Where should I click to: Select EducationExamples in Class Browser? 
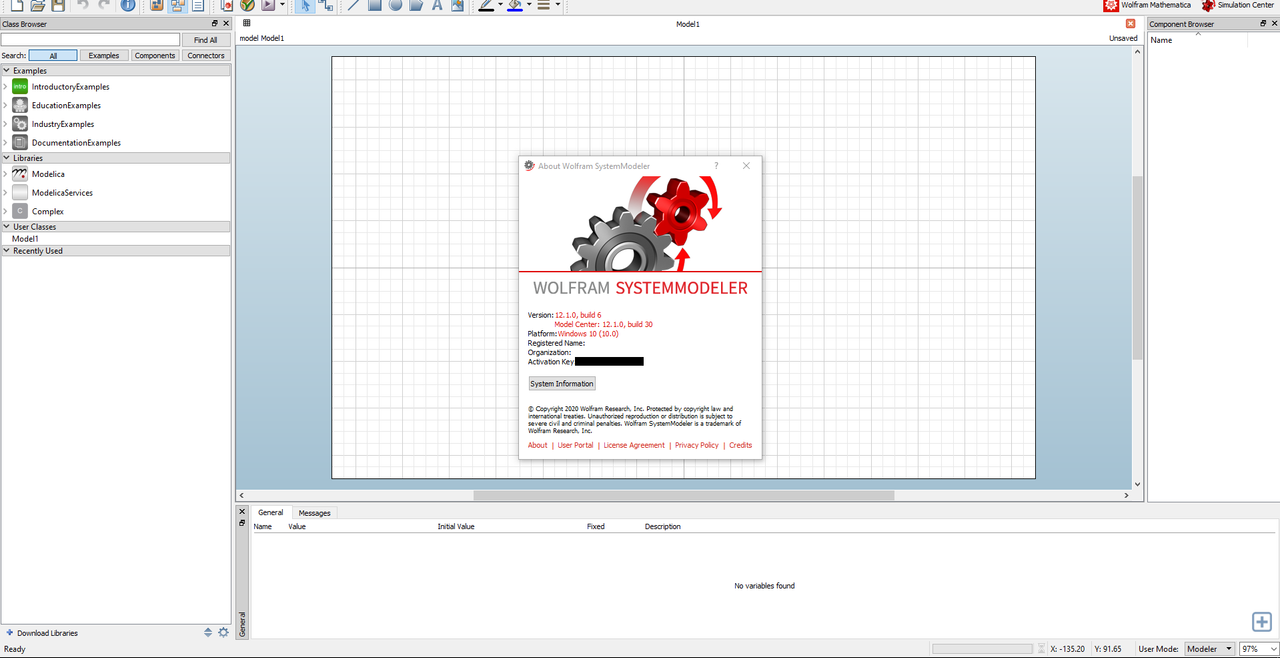(66, 105)
